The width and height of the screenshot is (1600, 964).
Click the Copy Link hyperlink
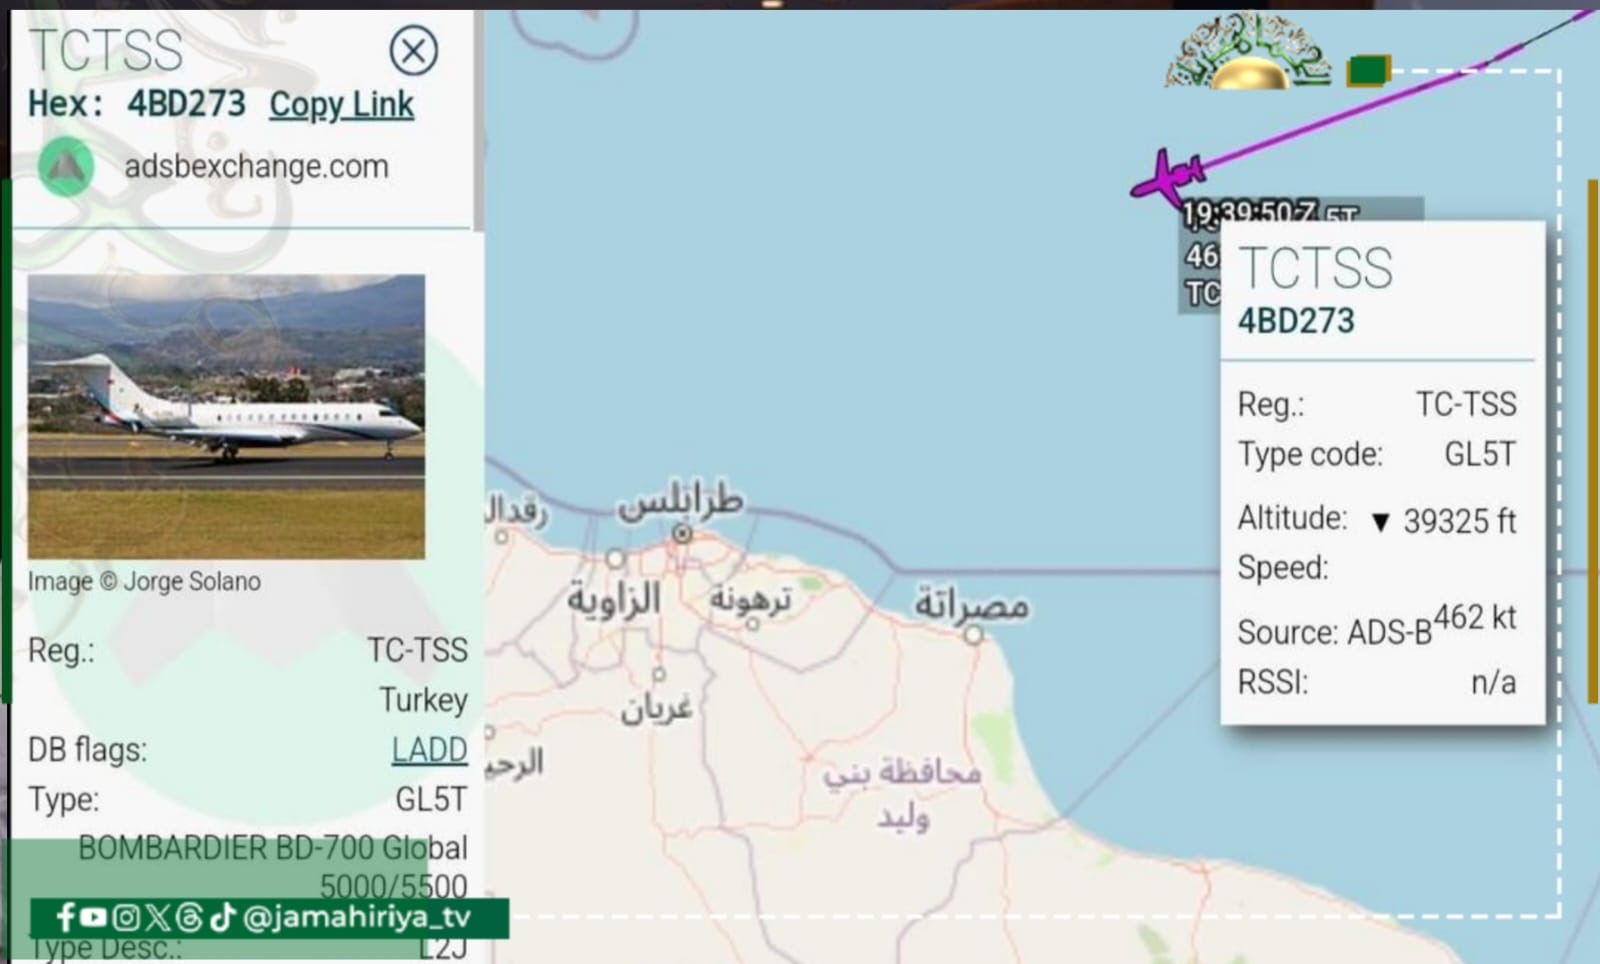341,104
